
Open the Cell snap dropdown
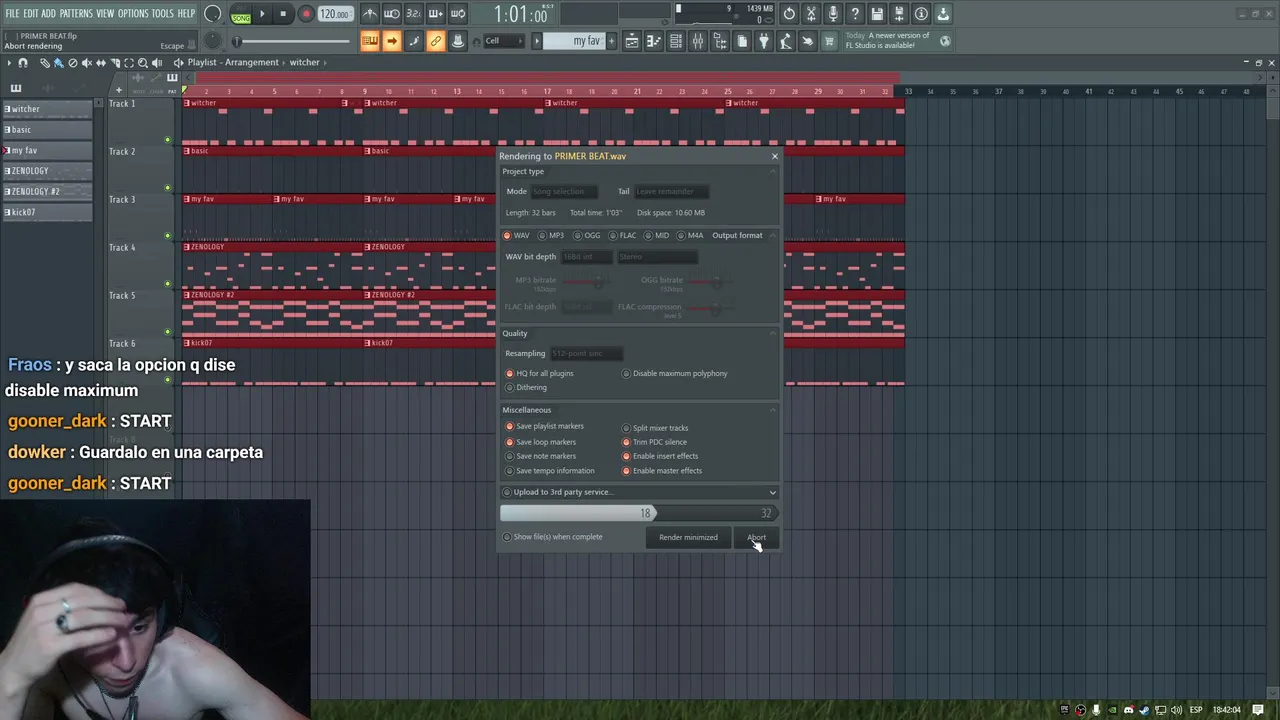(x=503, y=41)
